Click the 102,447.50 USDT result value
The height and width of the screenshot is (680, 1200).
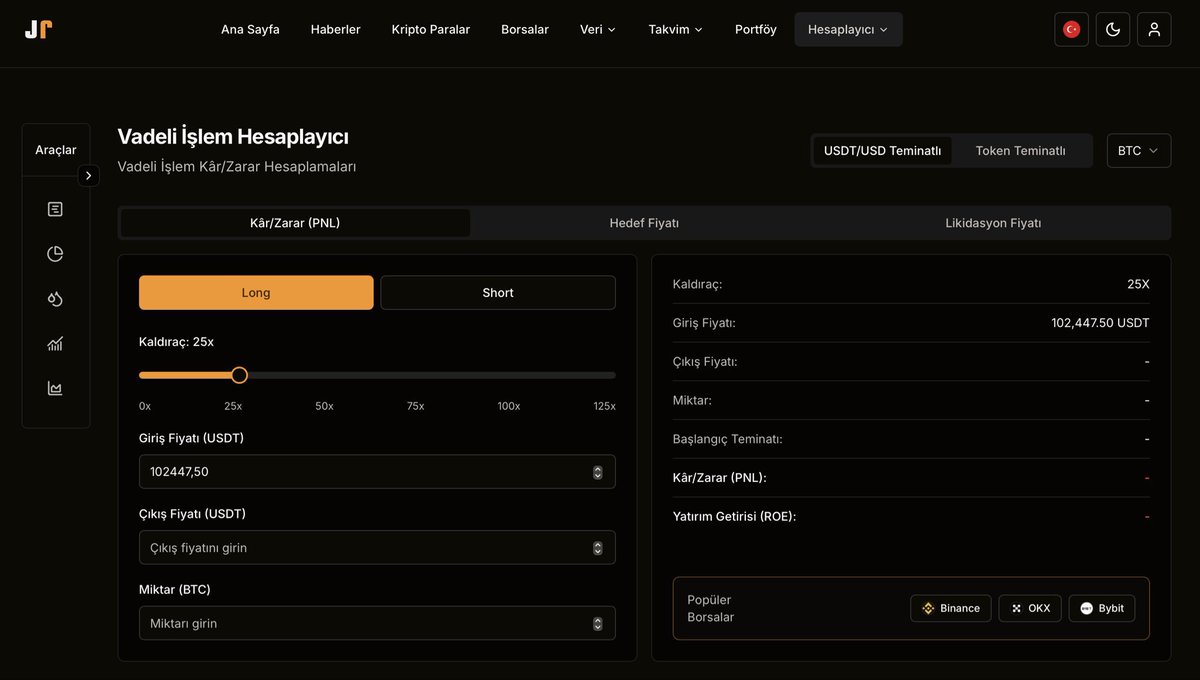pyautogui.click(x=1100, y=323)
